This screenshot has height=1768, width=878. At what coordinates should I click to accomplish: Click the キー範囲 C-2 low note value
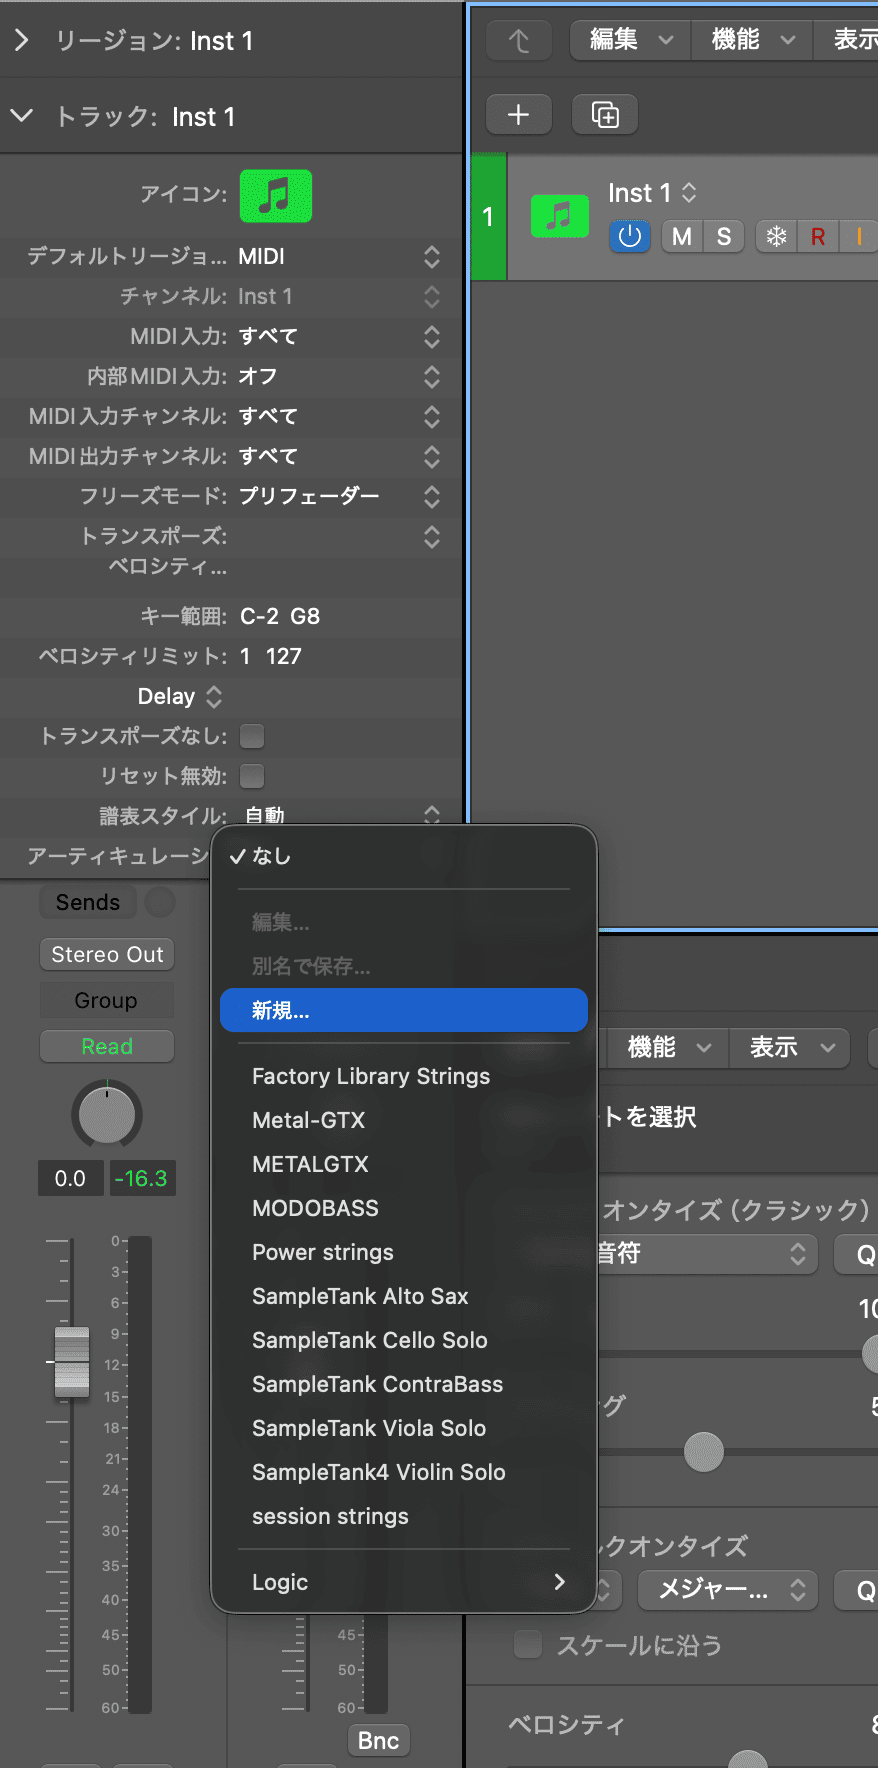click(x=259, y=616)
